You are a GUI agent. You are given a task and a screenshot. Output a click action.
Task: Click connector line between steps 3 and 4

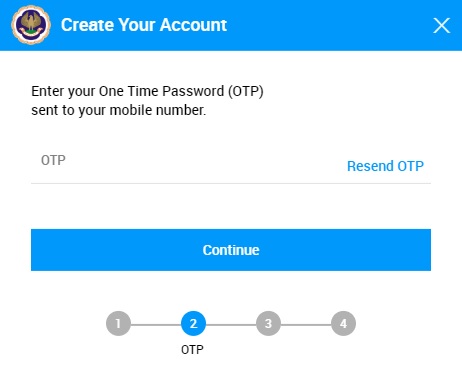(x=306, y=324)
